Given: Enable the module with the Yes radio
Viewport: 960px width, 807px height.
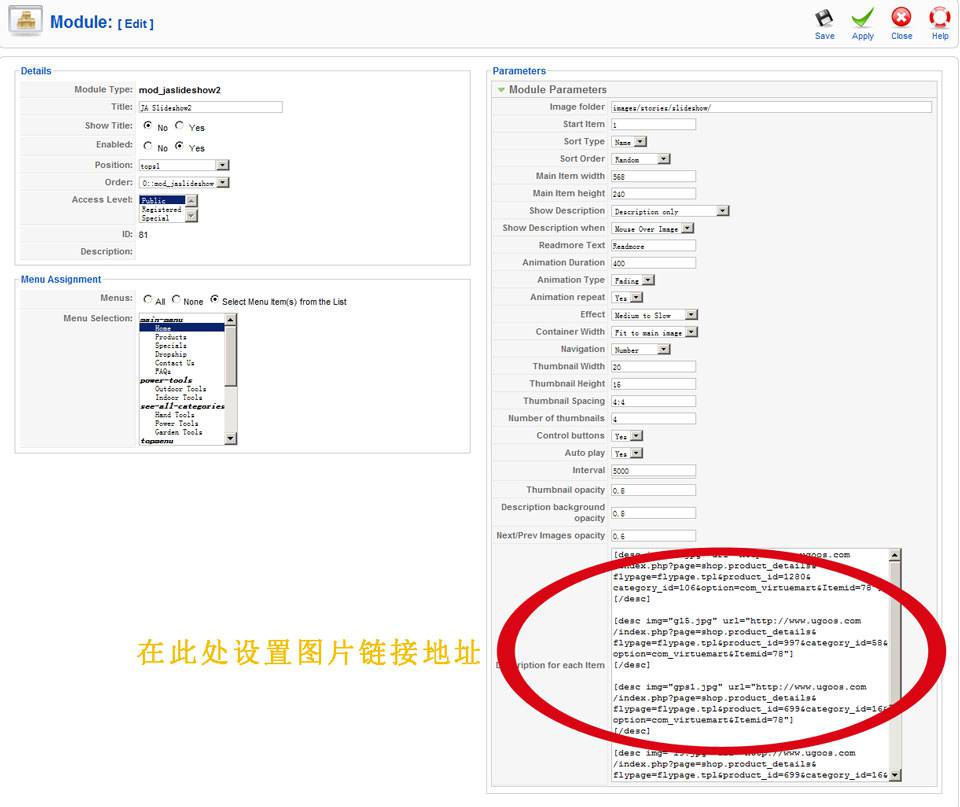Looking at the screenshot, I should (181, 145).
